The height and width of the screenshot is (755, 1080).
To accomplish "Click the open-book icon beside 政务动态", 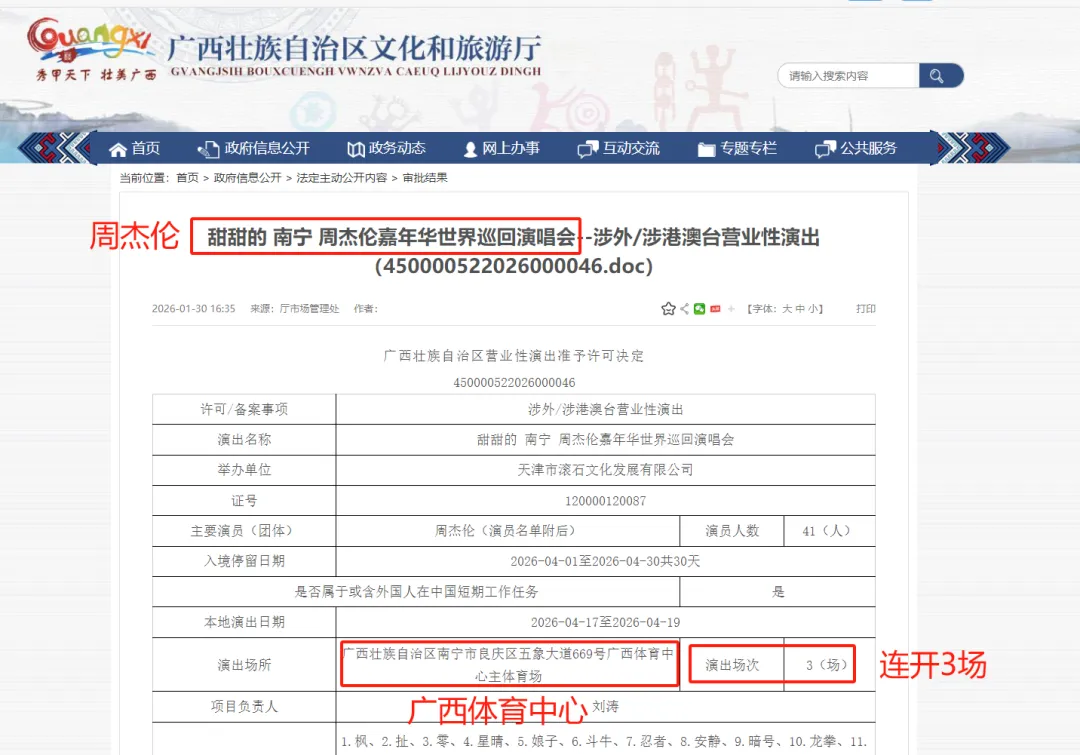I will click(355, 149).
